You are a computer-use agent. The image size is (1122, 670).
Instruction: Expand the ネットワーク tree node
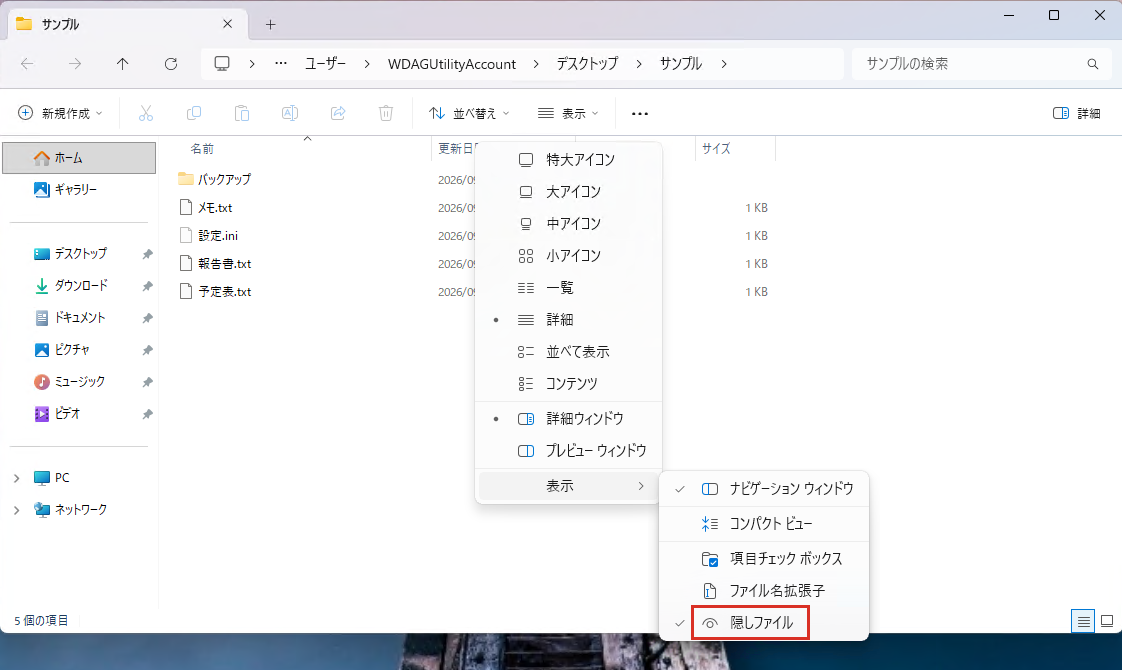(16, 510)
